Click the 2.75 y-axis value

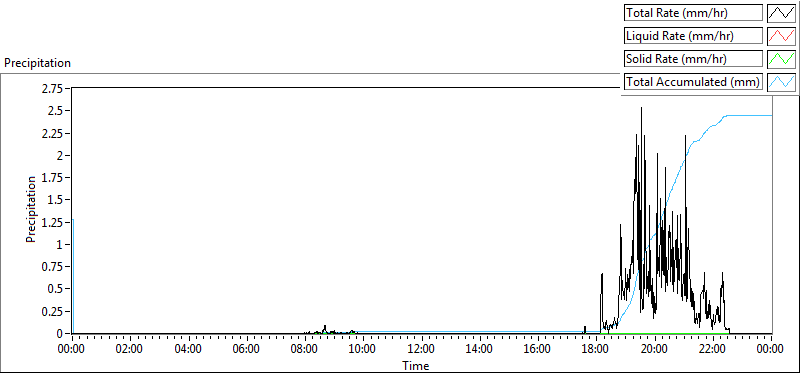(52, 88)
